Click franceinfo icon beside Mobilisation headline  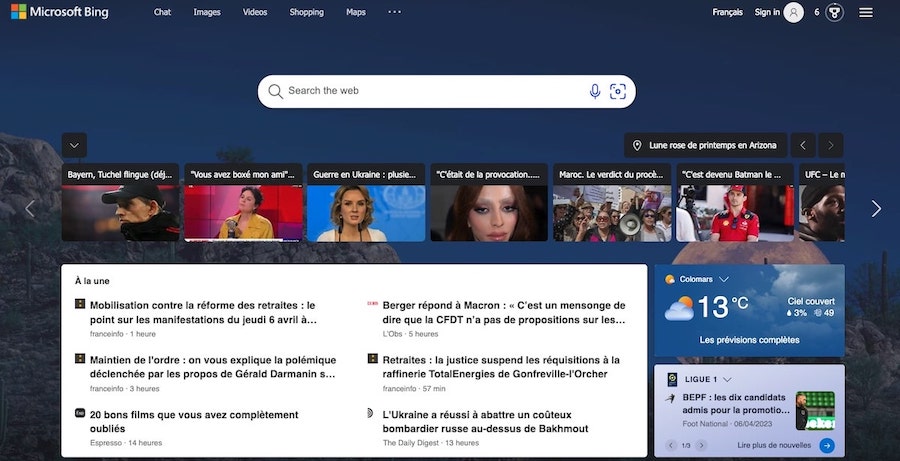click(80, 304)
